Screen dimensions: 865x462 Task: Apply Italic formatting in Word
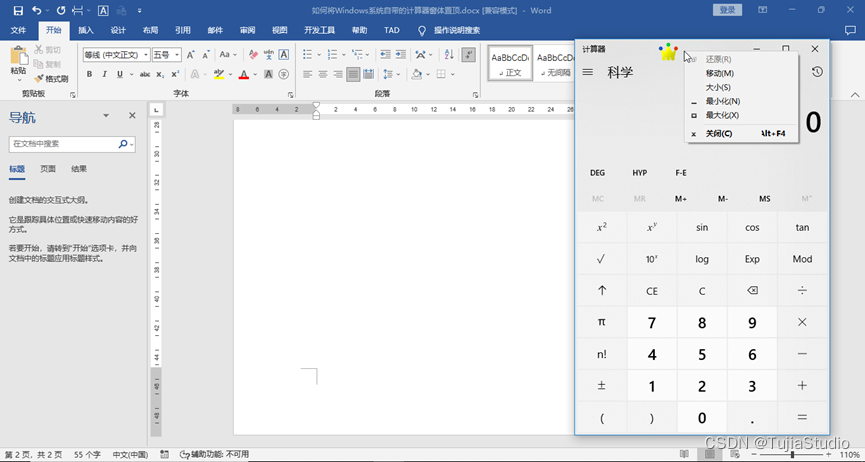tap(104, 74)
